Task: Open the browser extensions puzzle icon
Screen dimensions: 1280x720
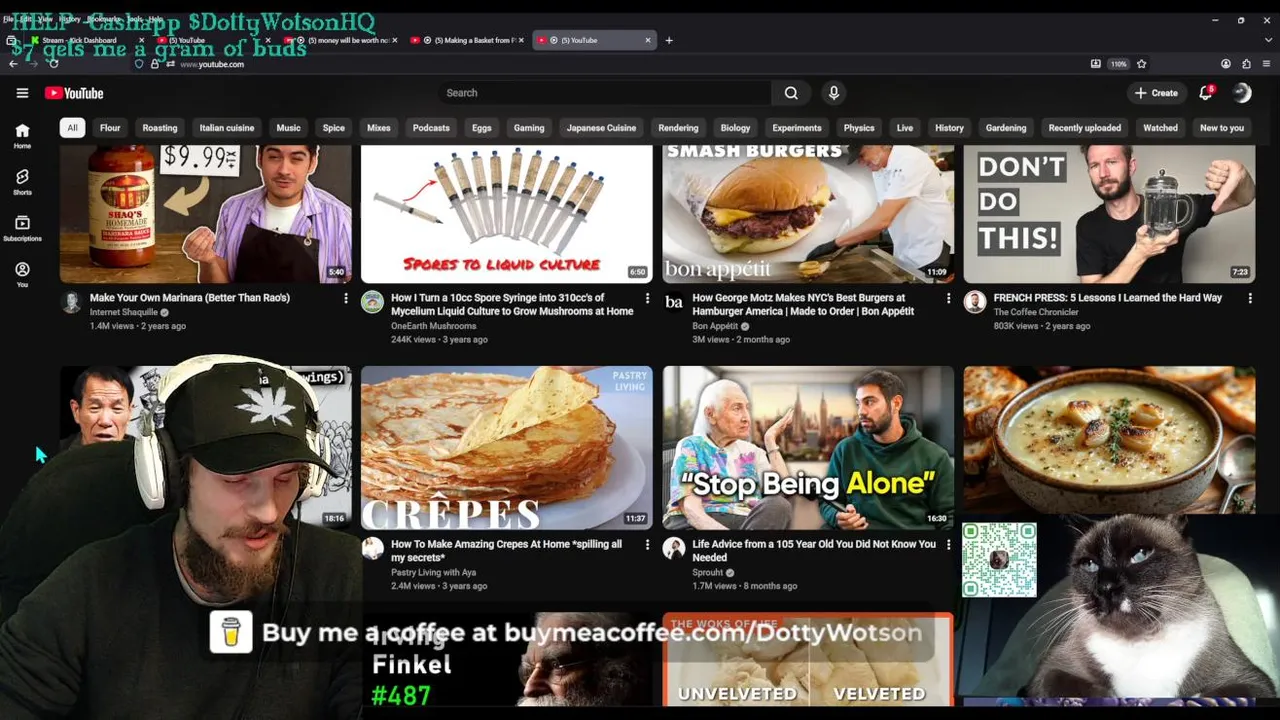Action: 1245,64
